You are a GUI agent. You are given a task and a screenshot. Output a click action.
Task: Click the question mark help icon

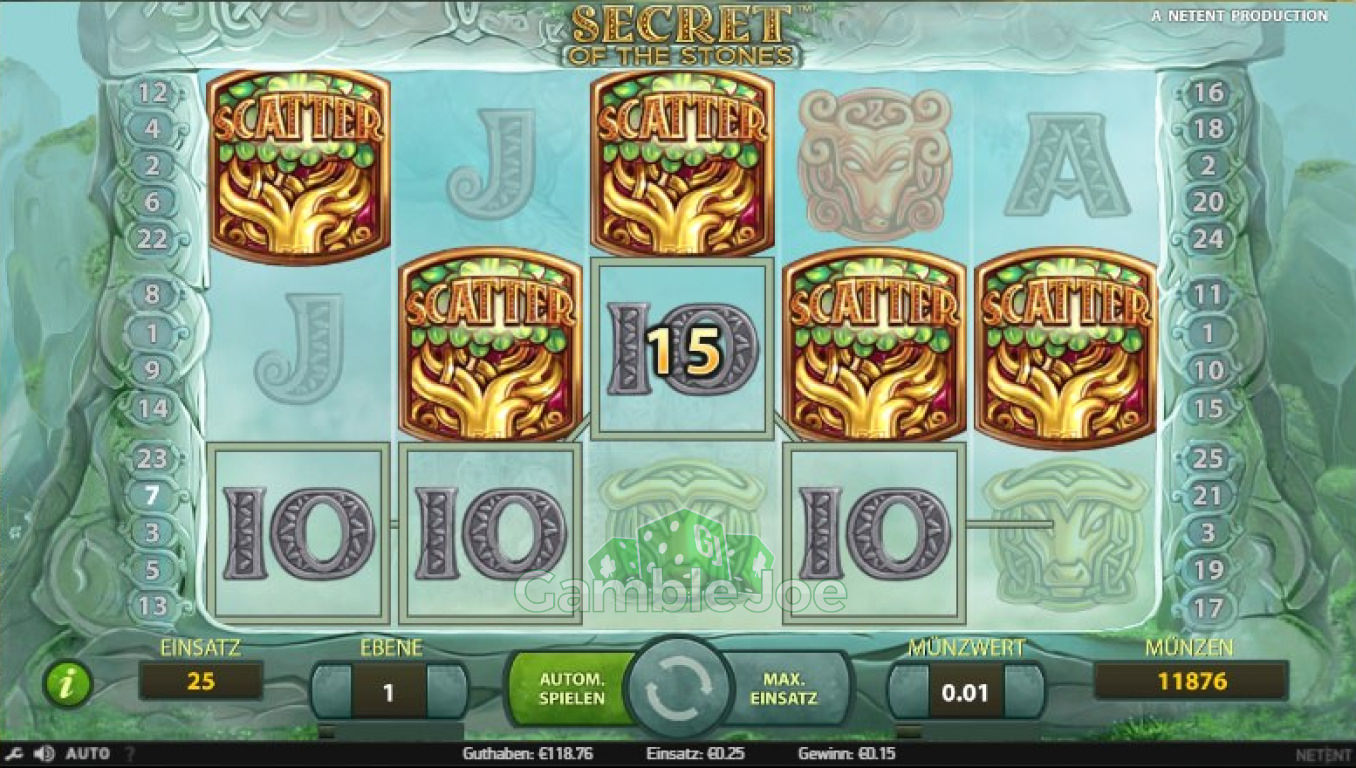(129, 754)
